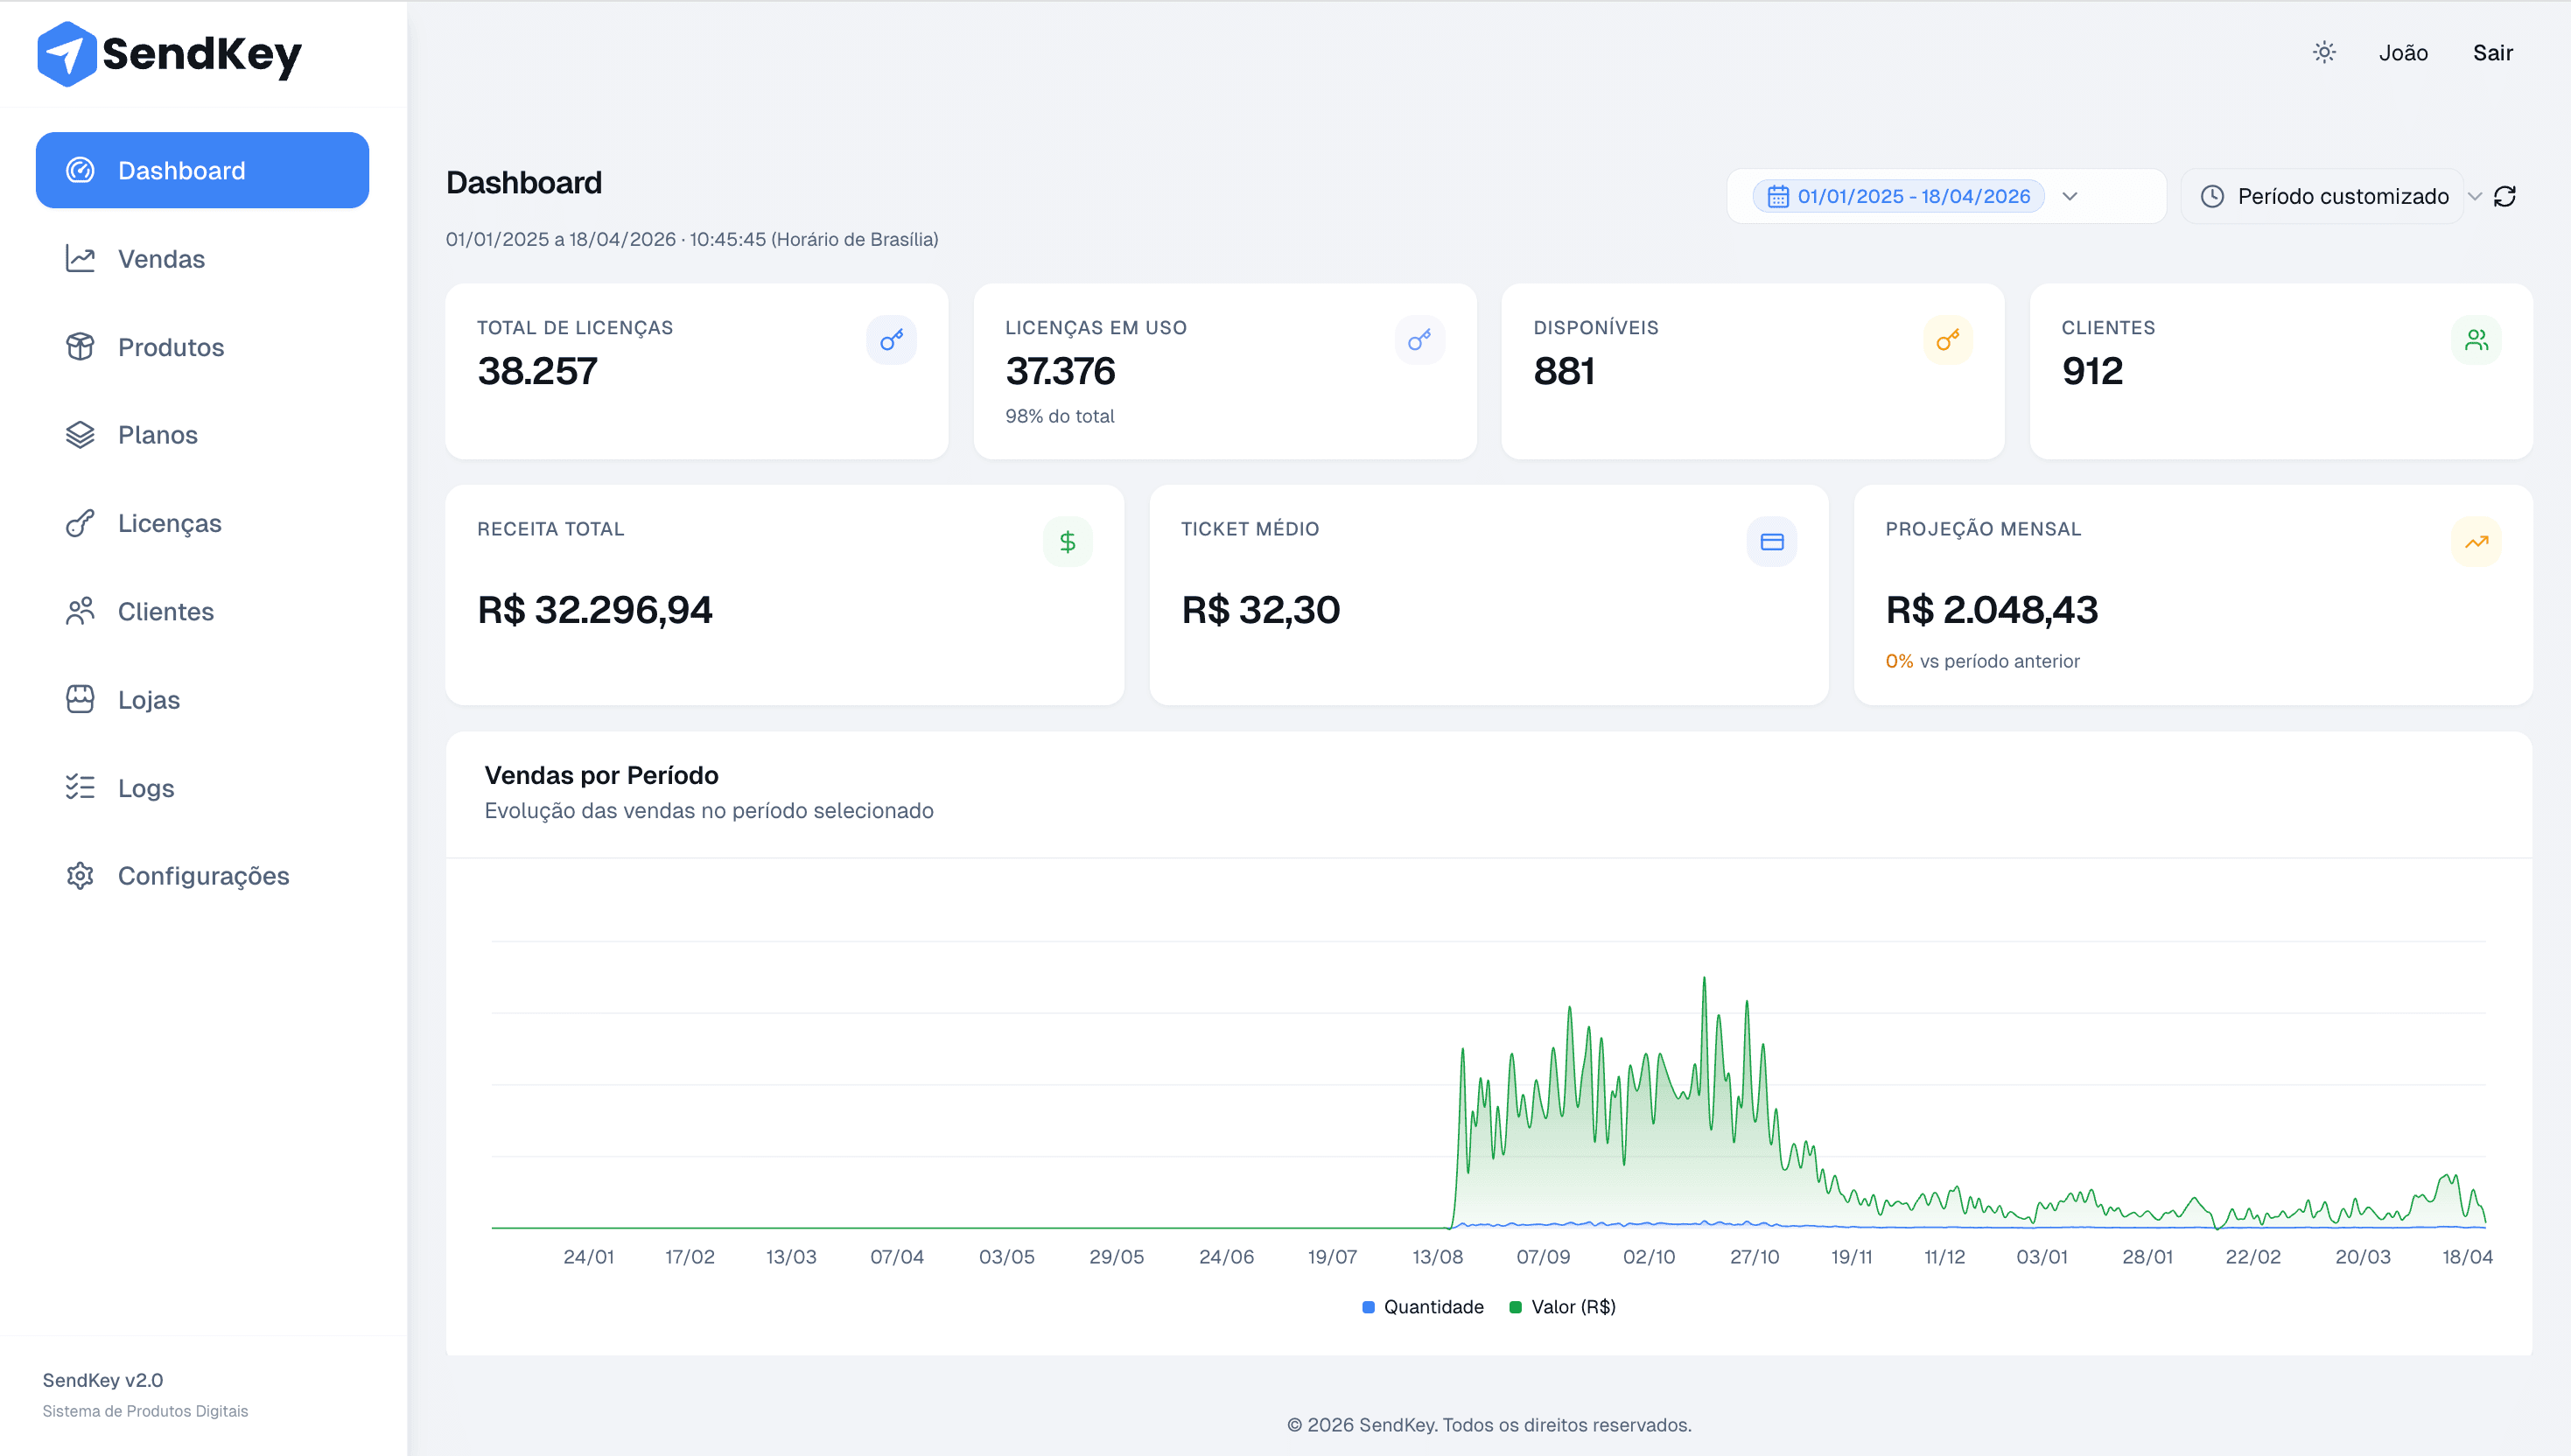Open Clientes with the people icon
Screen dimensions: 2571x1456
point(80,611)
